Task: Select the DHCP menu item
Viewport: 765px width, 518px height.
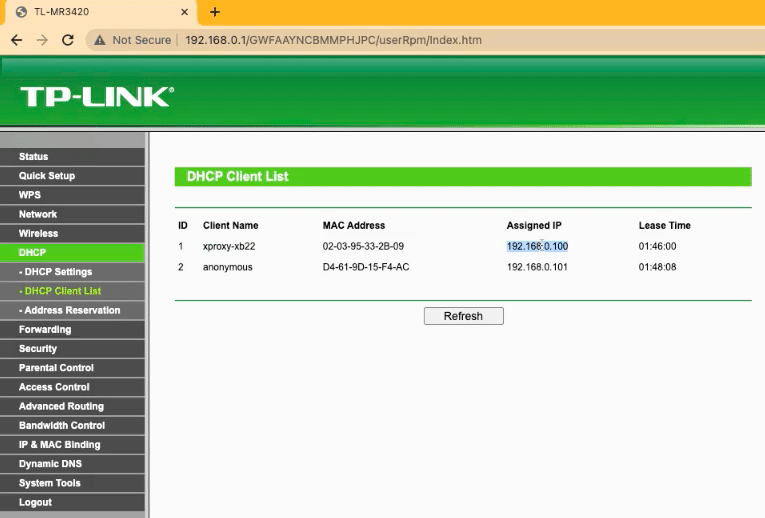Action: (x=72, y=253)
